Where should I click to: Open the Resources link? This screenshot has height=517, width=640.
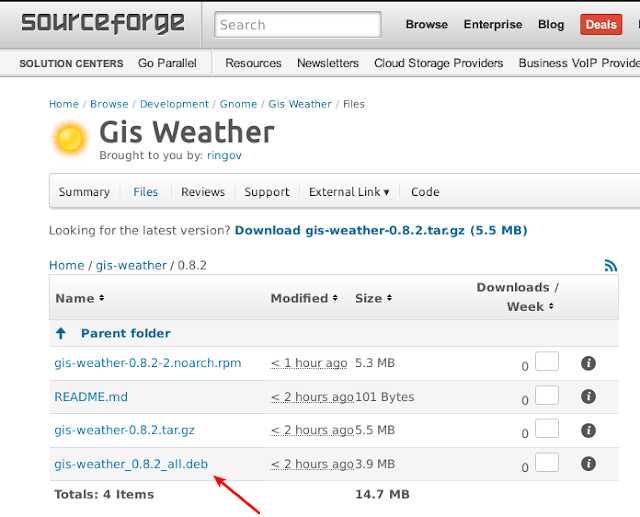pos(253,63)
